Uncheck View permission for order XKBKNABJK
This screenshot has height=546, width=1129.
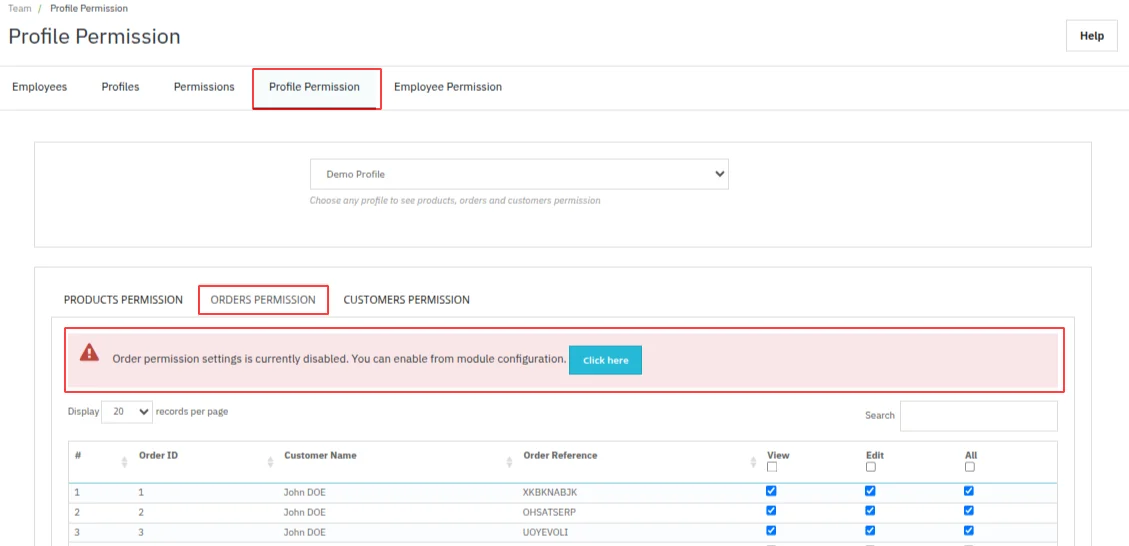(771, 491)
